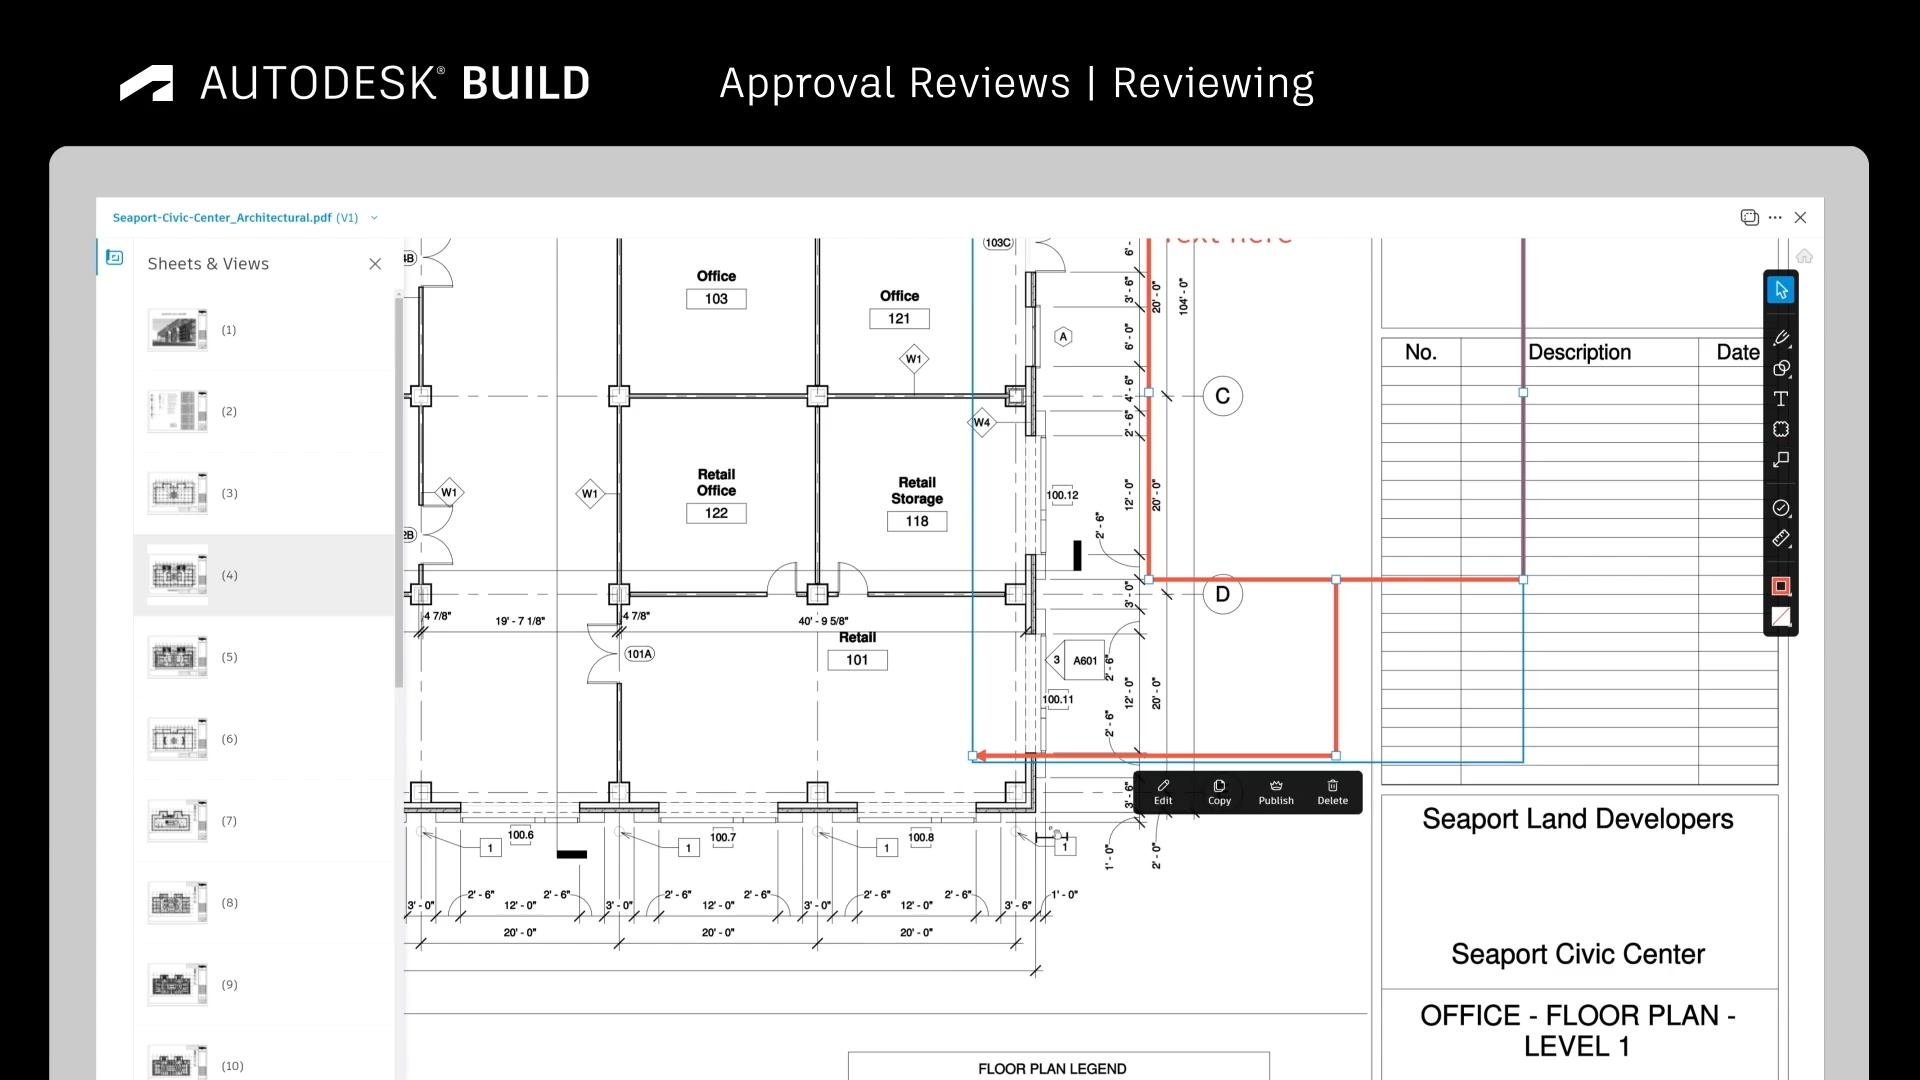Delete the selected red markup
Image resolution: width=1920 pixels, height=1080 pixels.
click(x=1332, y=792)
